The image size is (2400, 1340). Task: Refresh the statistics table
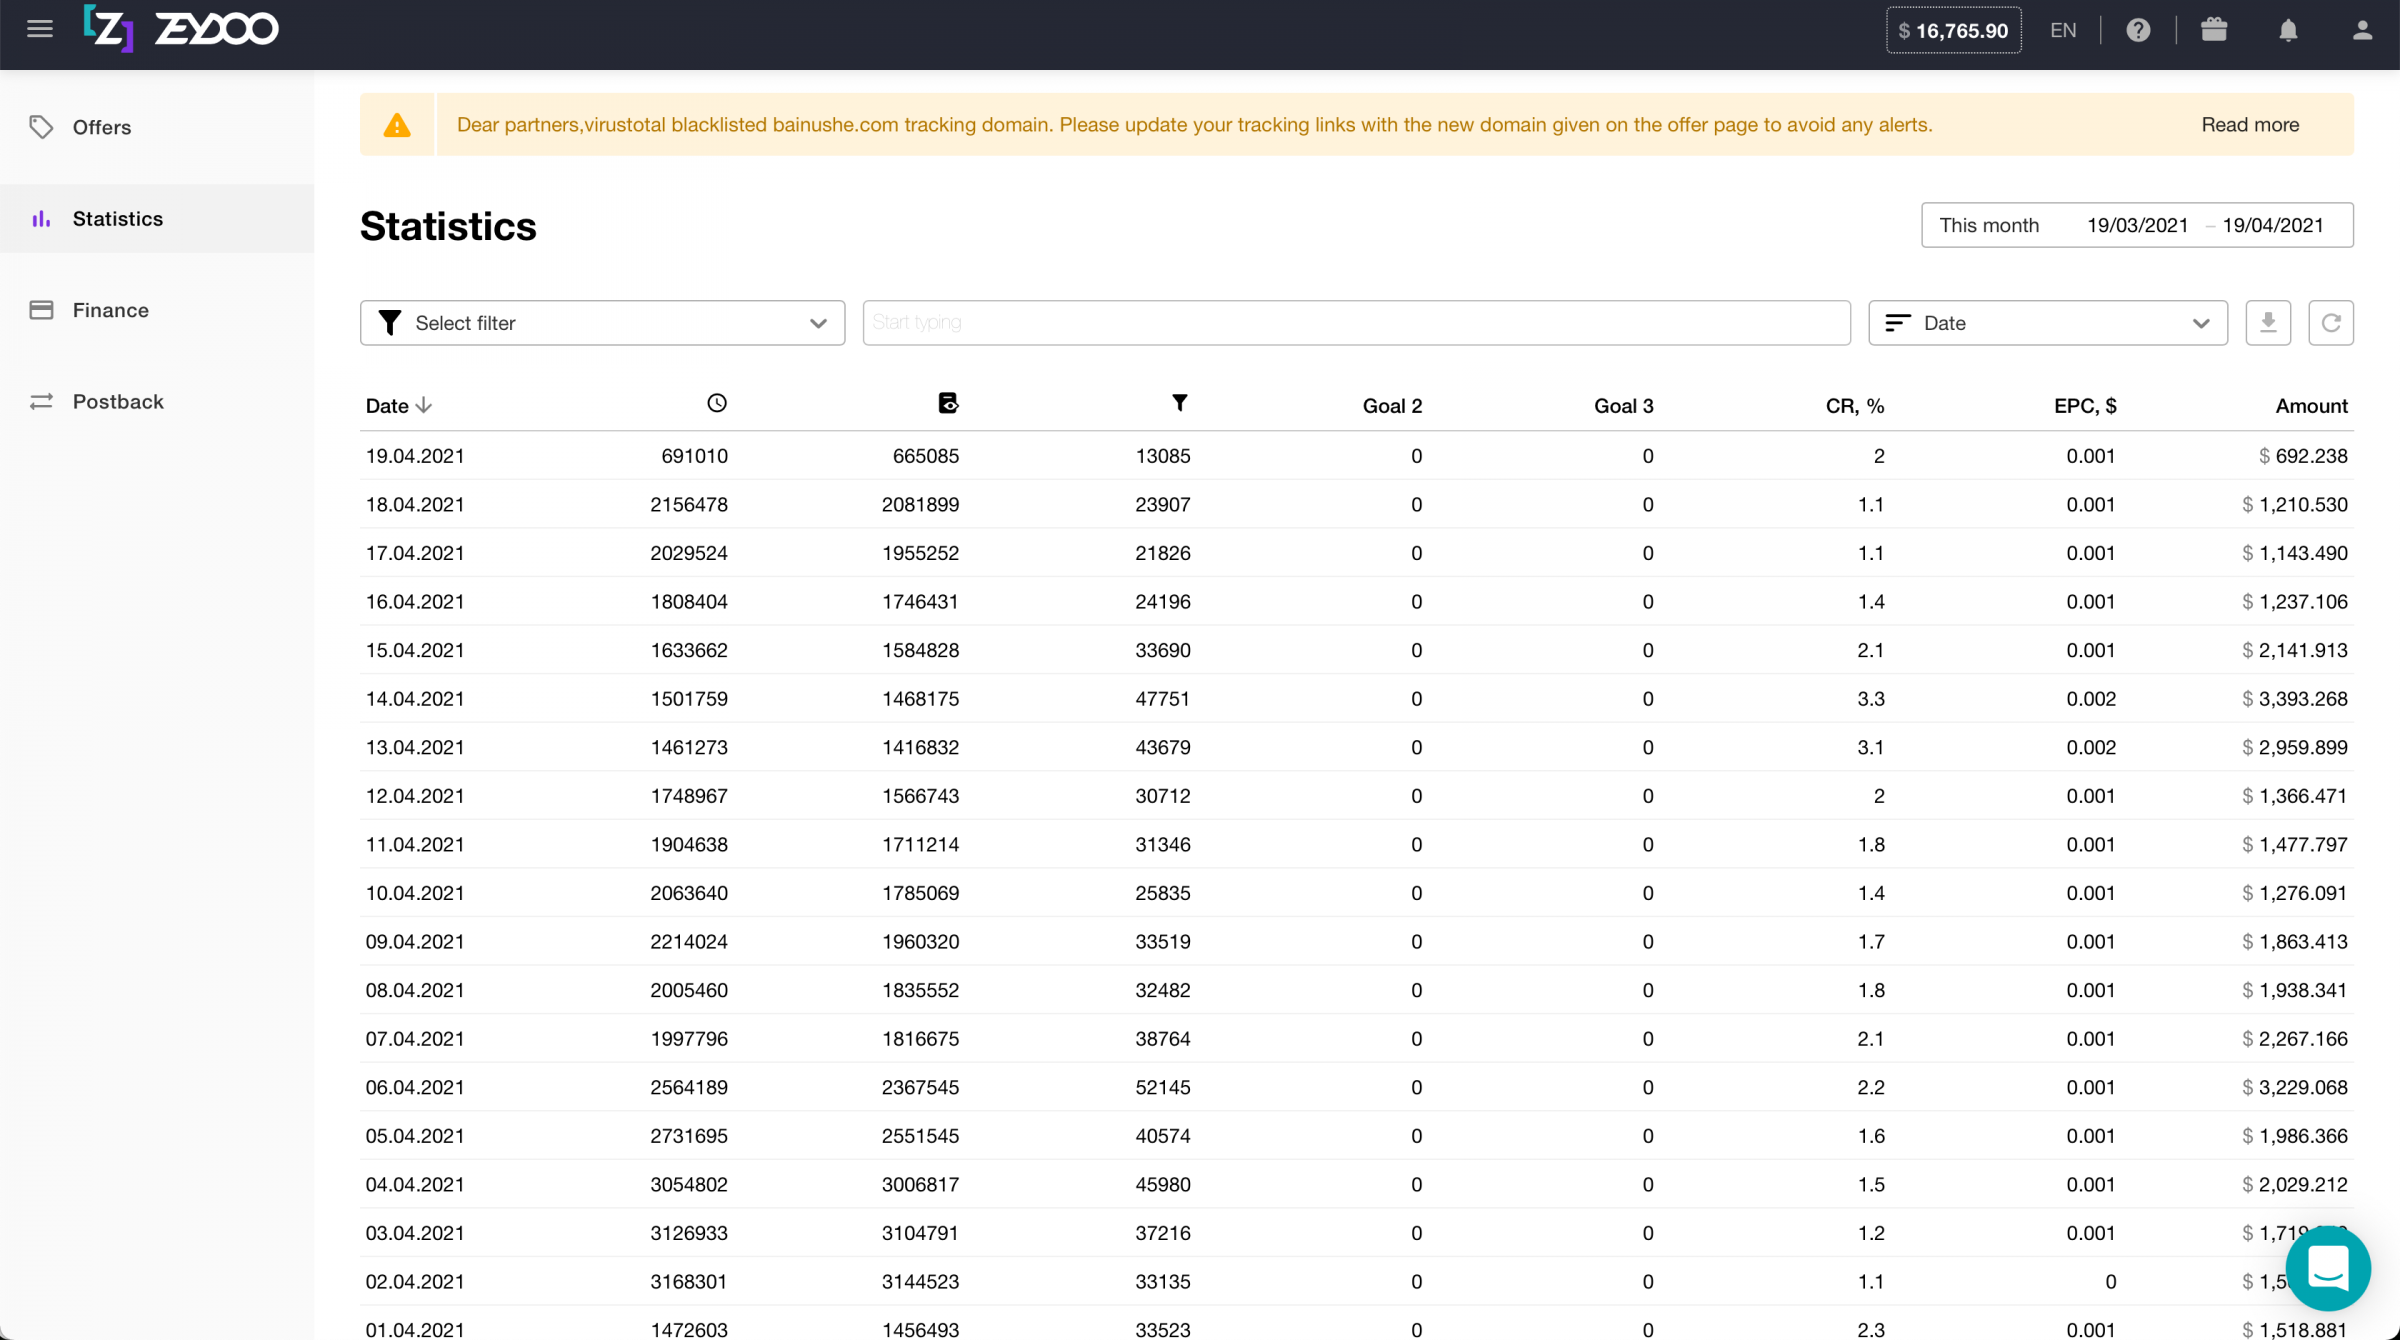tap(2331, 323)
